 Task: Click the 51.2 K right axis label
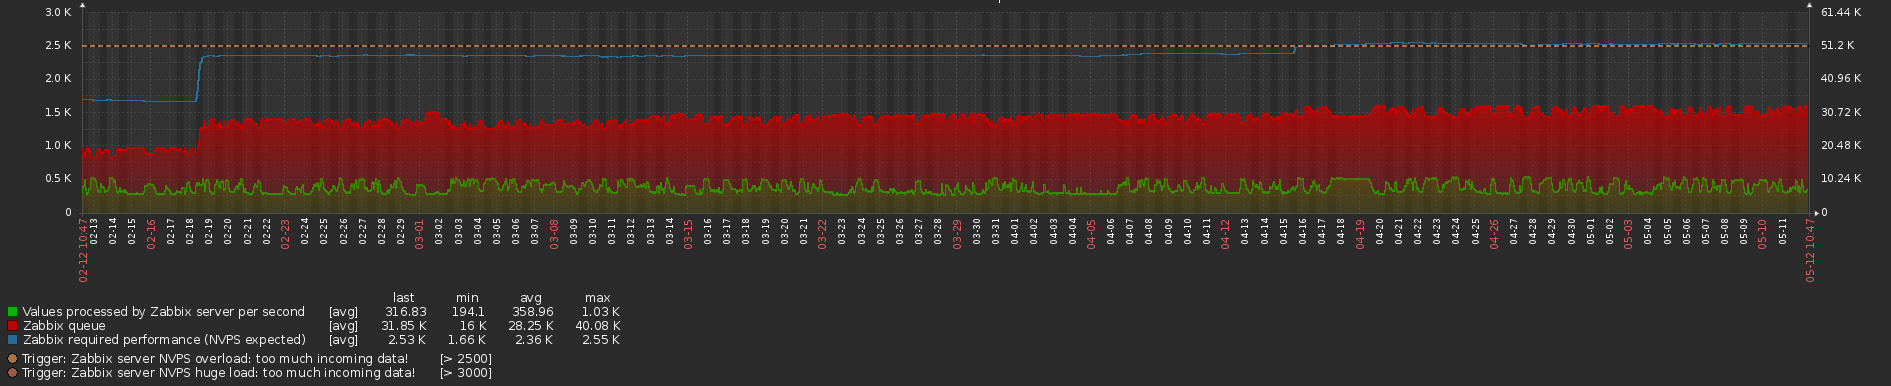pyautogui.click(x=1838, y=46)
